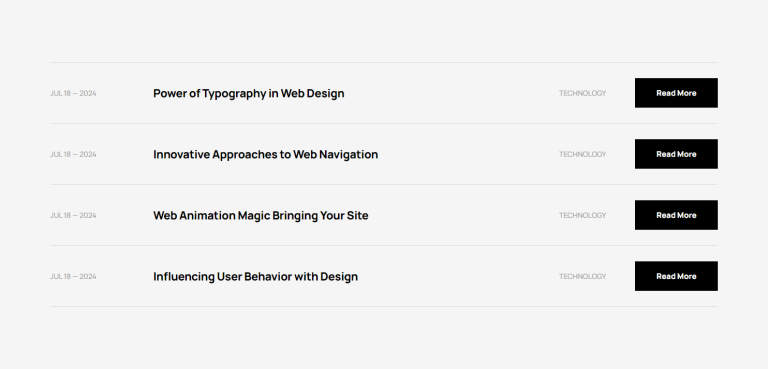Click the JUL 18 date beside Typography title

(73, 93)
